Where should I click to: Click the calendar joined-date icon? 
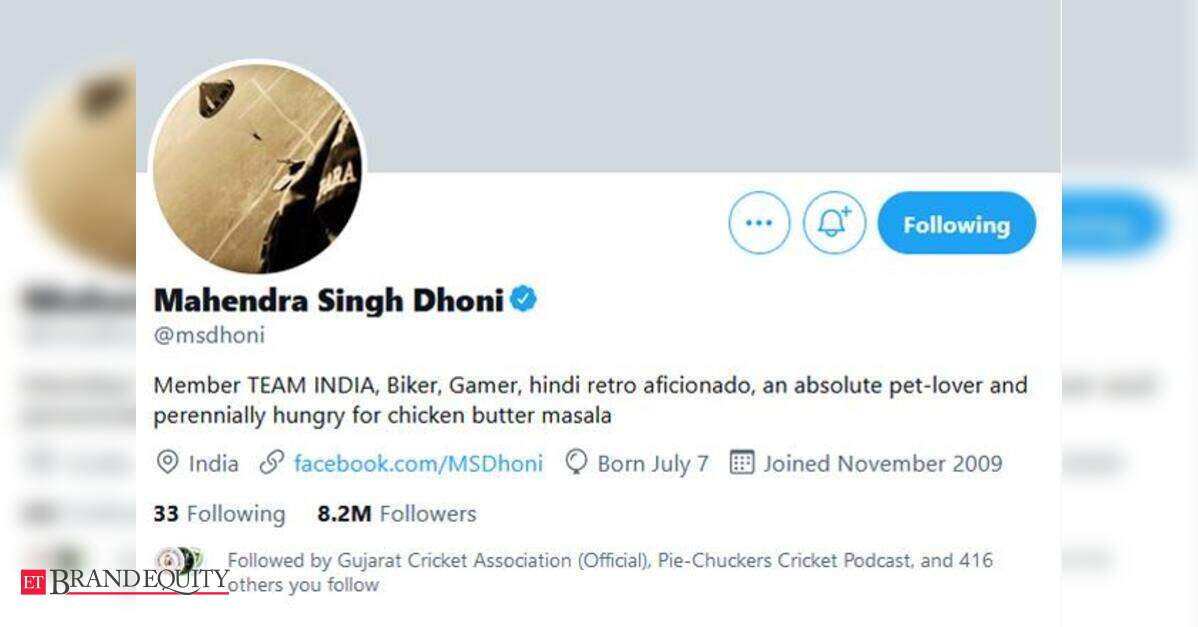741,463
